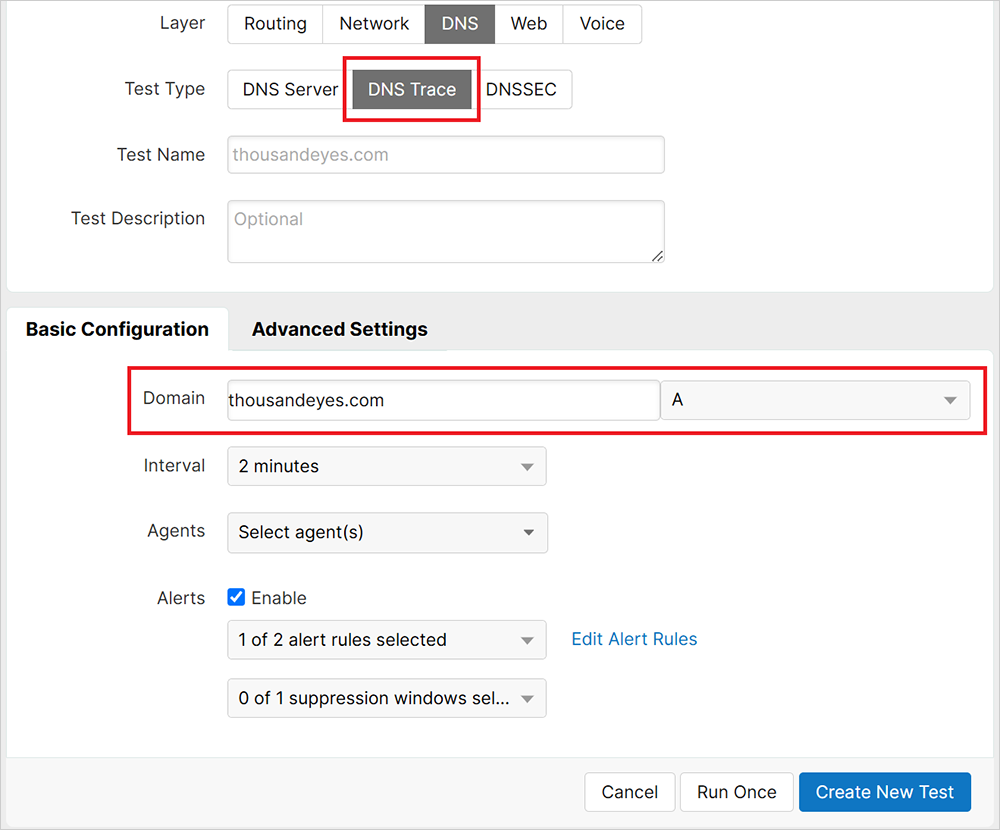Focus the Test Description text area
The height and width of the screenshot is (830, 1000).
pos(445,231)
